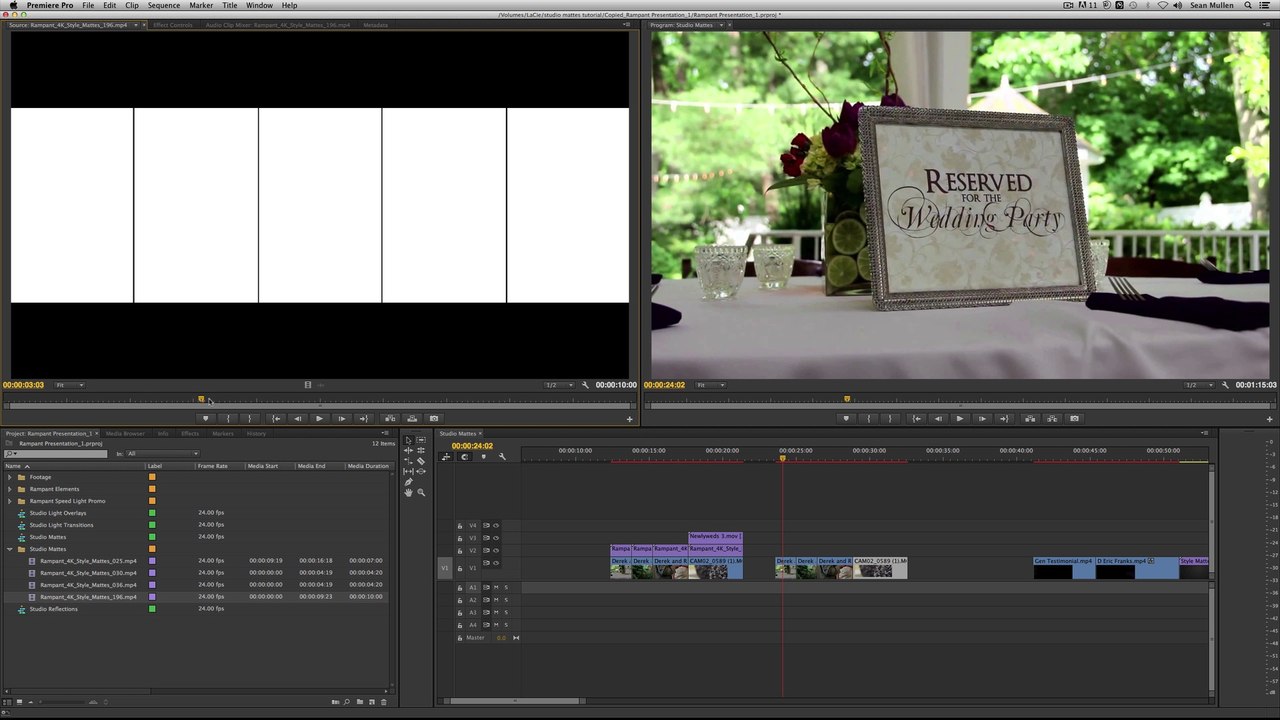Select the Ripple Edit tool
1280x720 pixels.
[408, 450]
